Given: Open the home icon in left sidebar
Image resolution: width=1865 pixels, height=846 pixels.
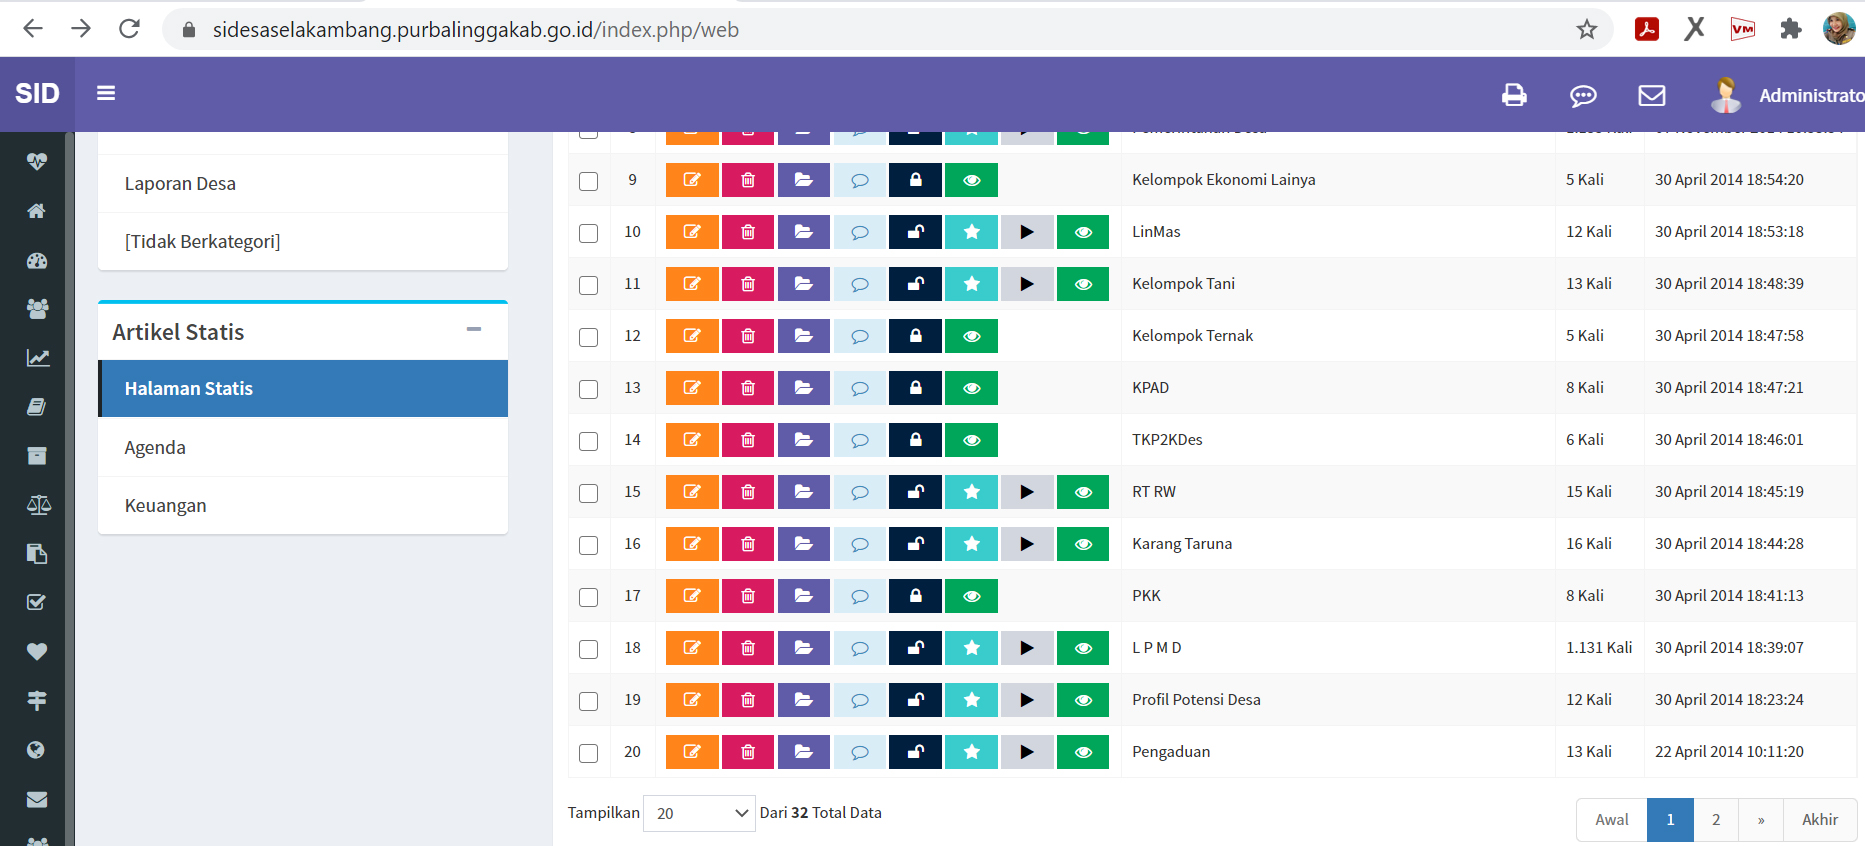Looking at the screenshot, I should click(37, 211).
